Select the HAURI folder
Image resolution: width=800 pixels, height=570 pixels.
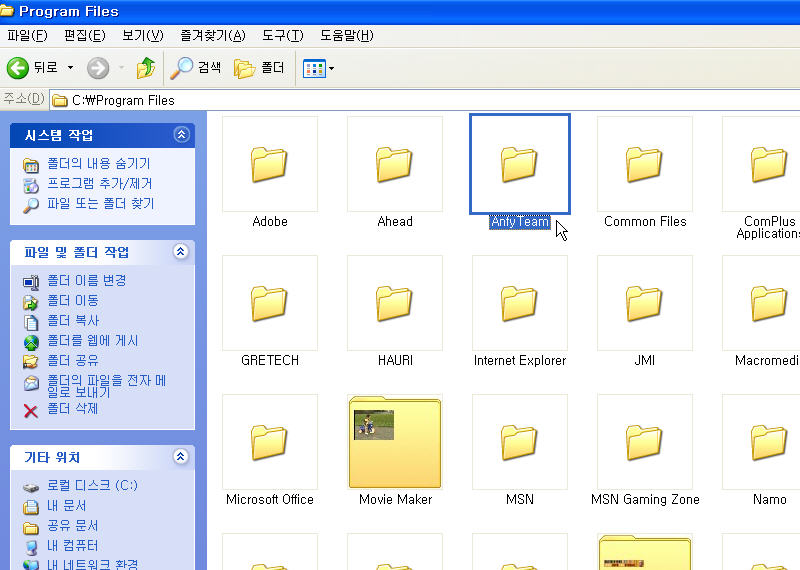pyautogui.click(x=395, y=303)
